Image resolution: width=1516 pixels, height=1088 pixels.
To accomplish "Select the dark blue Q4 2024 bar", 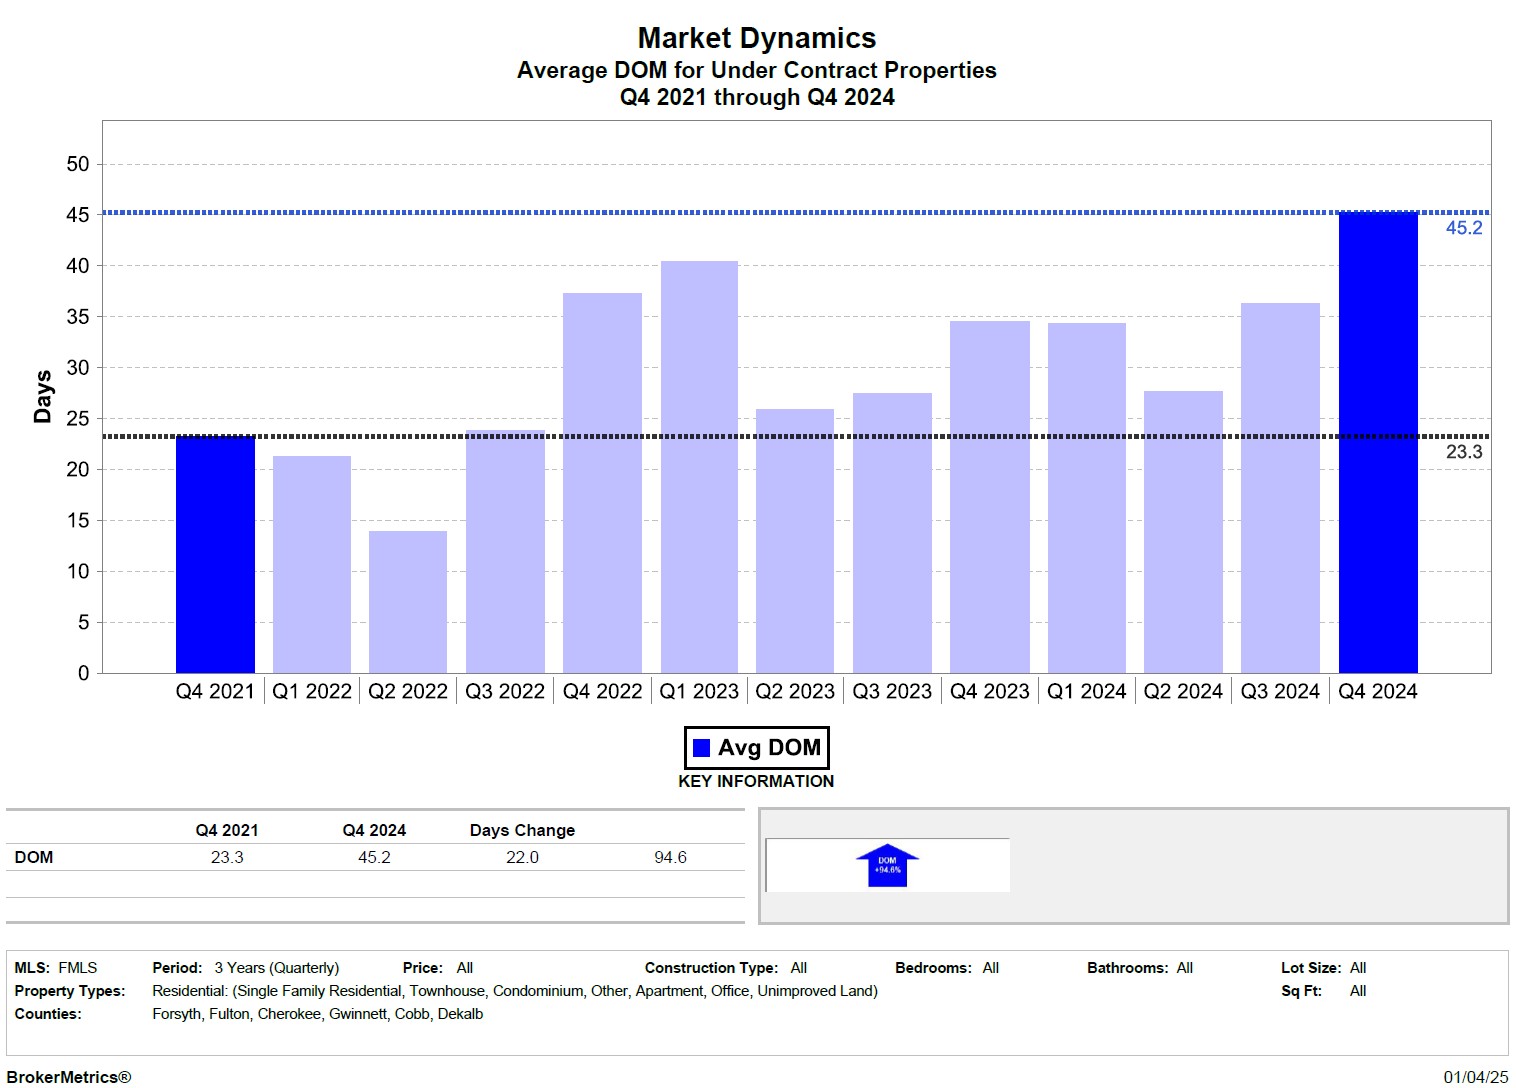I will pos(1378,442).
